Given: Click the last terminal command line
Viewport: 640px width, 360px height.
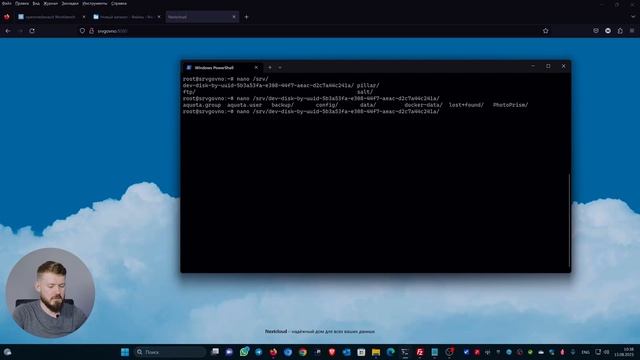Looking at the screenshot, I should [x=311, y=111].
